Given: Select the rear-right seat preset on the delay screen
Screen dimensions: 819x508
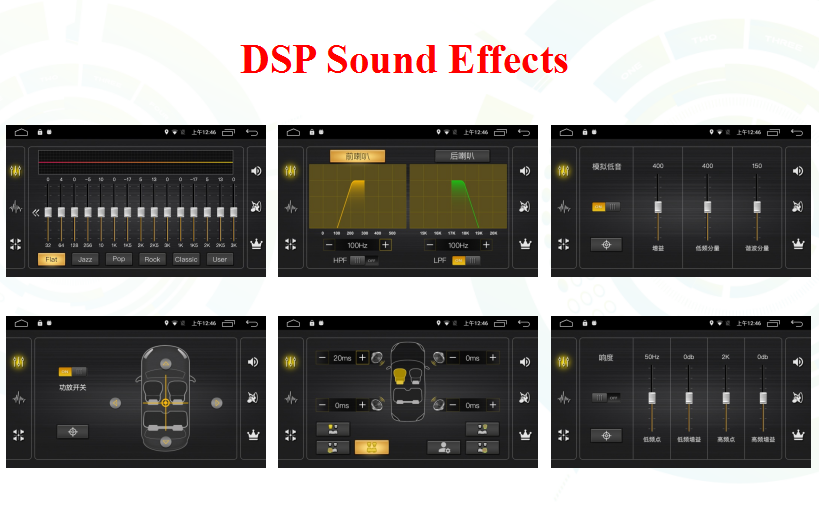Looking at the screenshot, I should 482,447.
